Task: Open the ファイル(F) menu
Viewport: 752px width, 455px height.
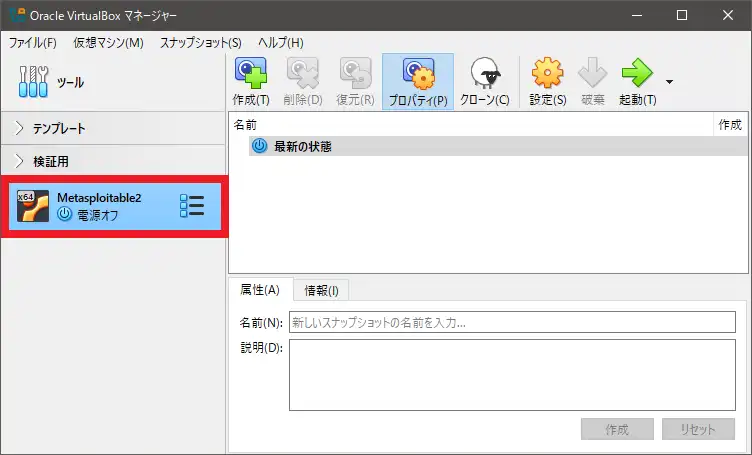Action: pyautogui.click(x=34, y=43)
